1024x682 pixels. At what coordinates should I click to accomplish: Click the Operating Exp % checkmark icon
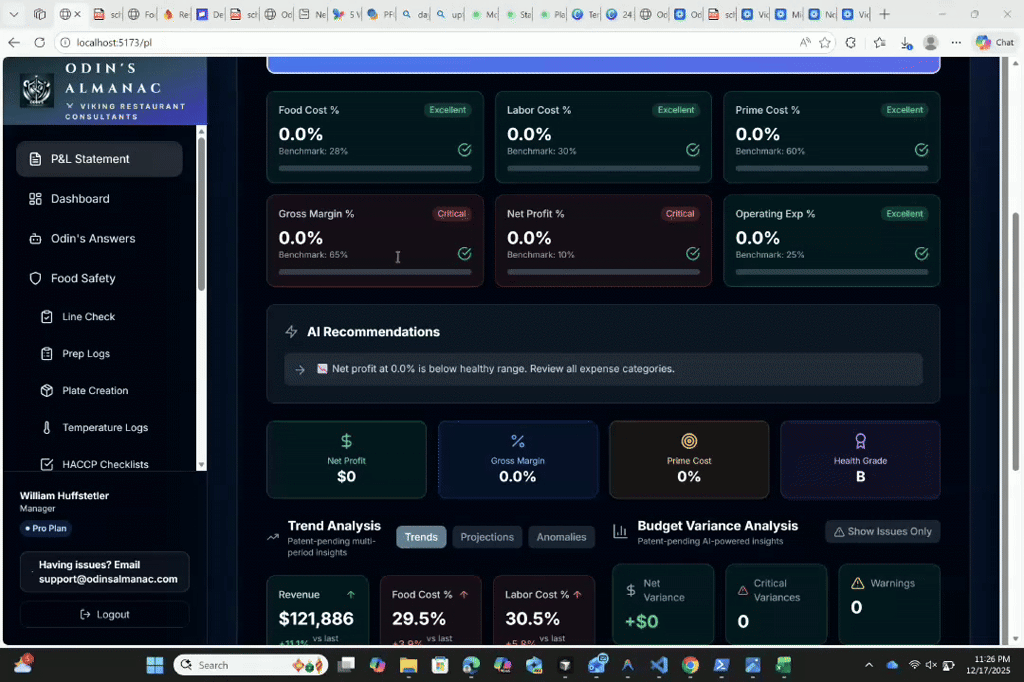921,253
